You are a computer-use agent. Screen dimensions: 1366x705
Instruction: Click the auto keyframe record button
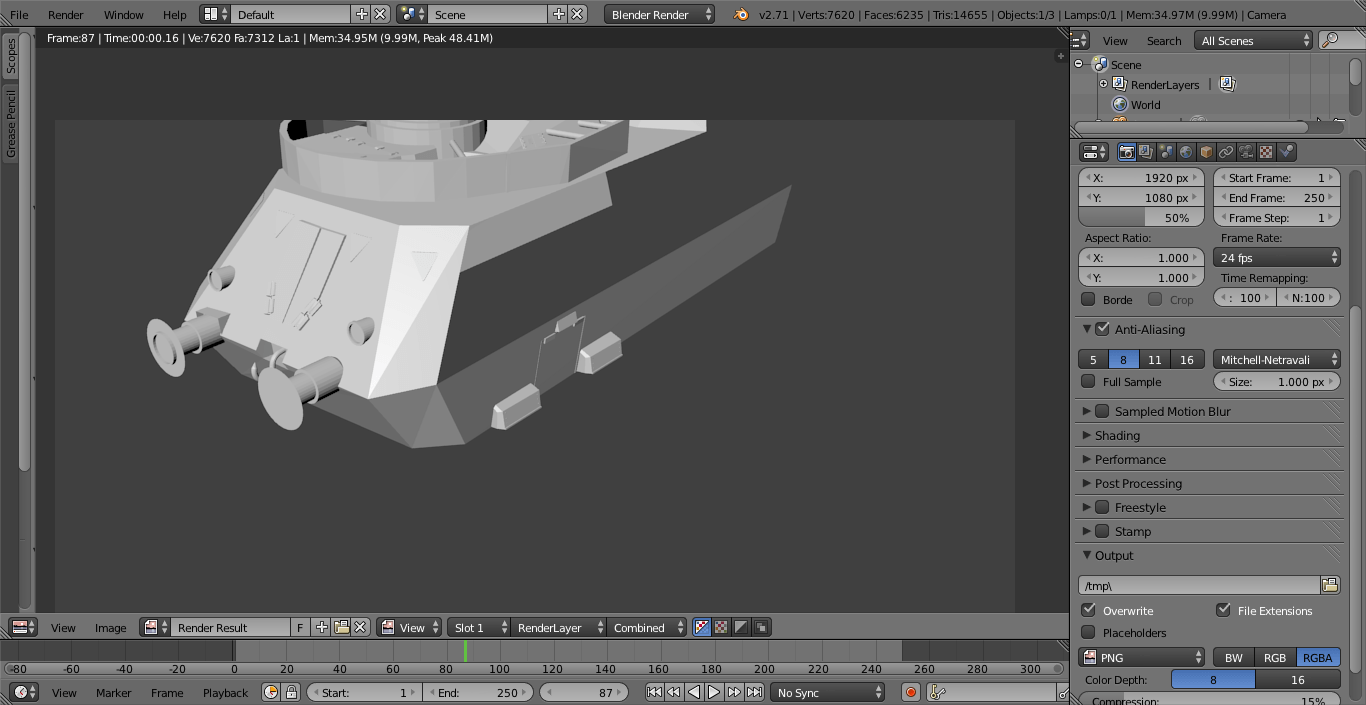coord(910,692)
